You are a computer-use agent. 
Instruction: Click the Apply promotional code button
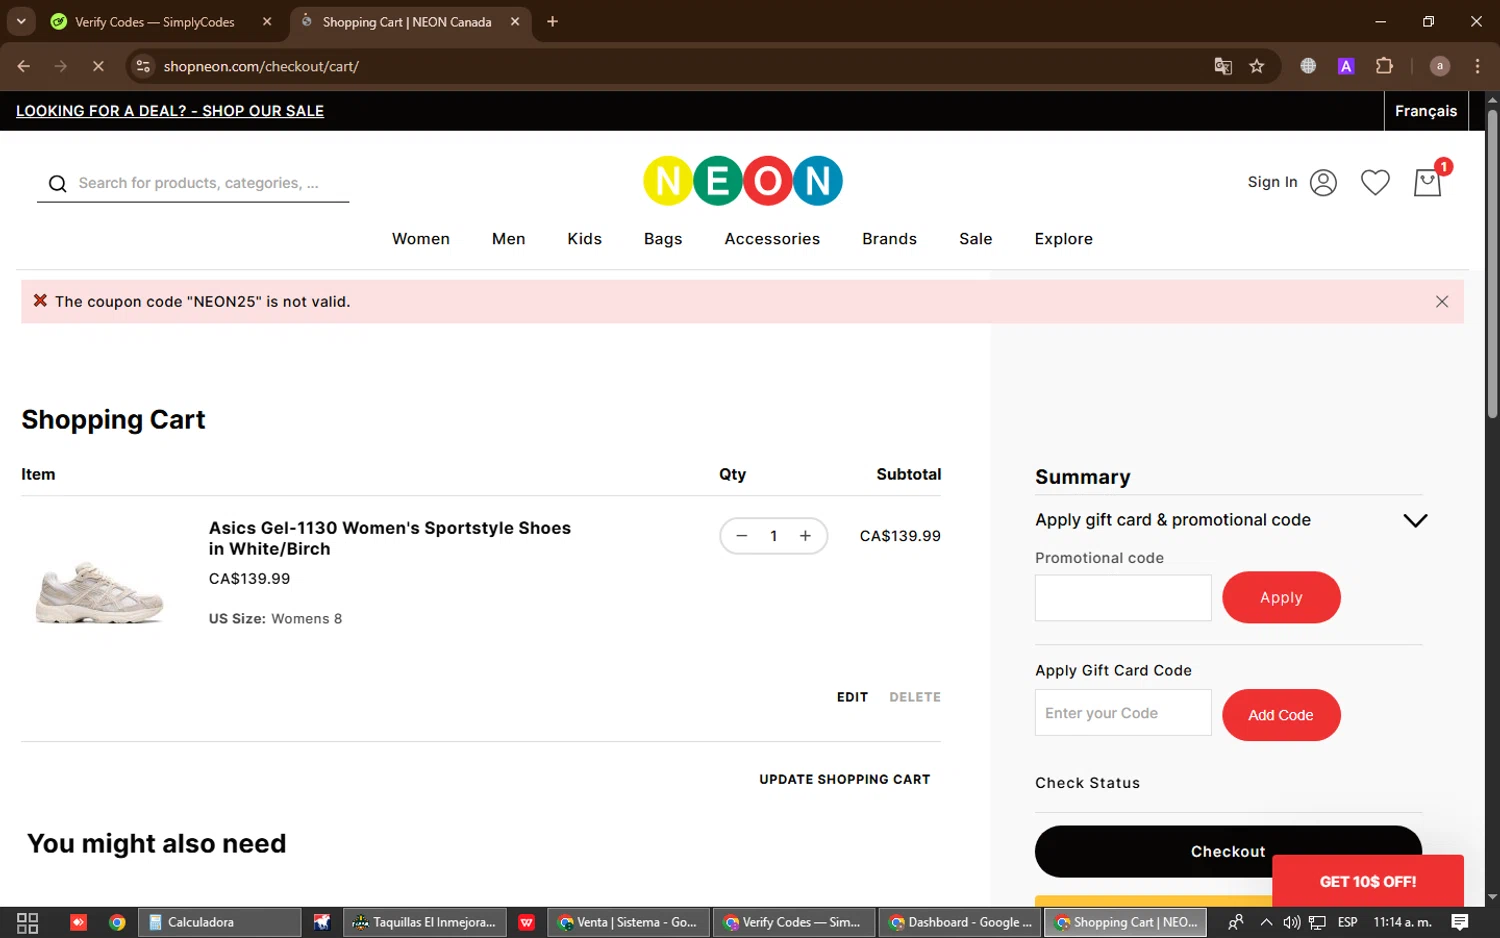(1281, 597)
